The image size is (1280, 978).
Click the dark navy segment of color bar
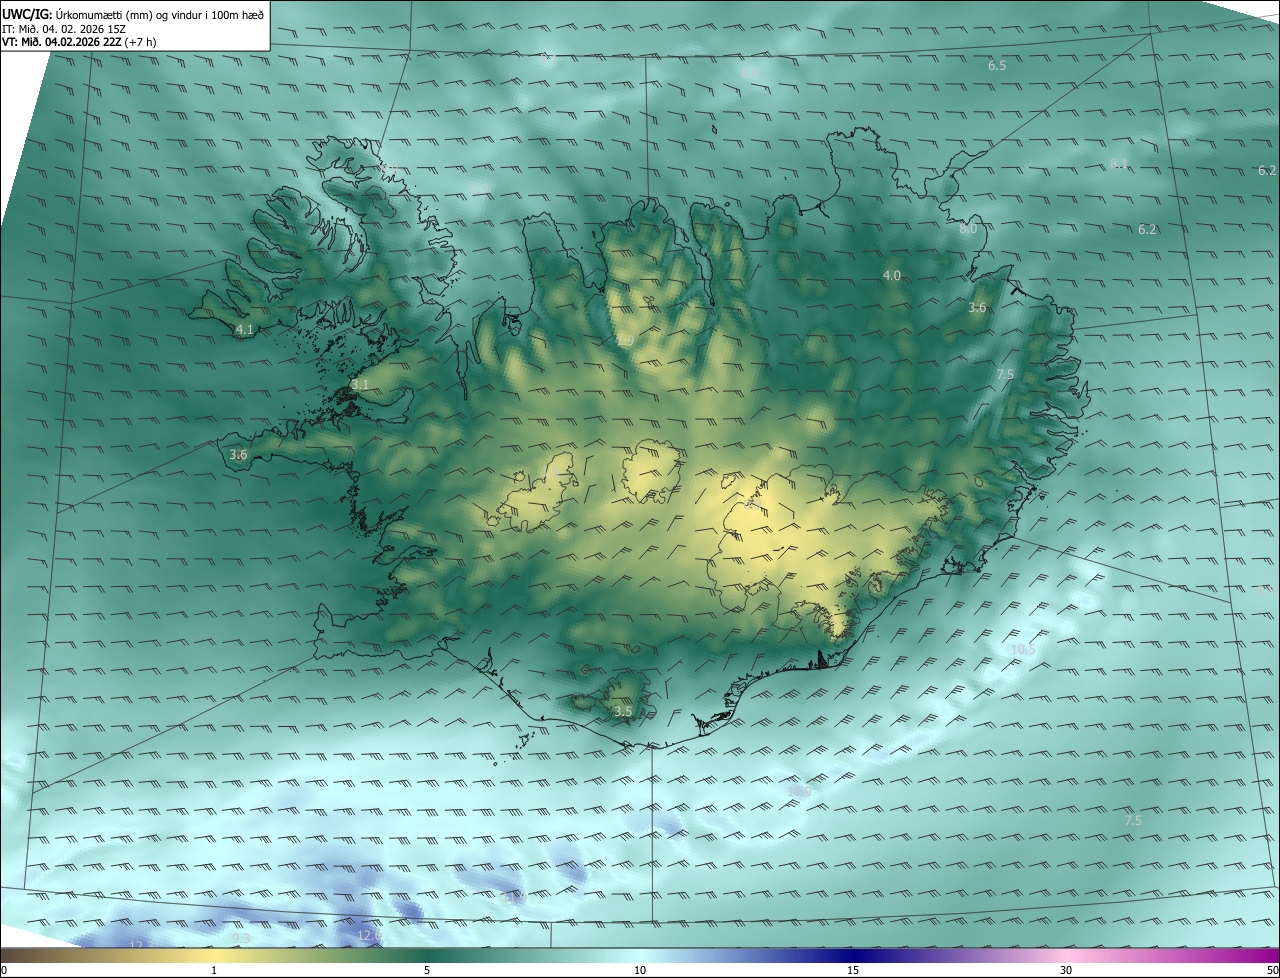point(853,955)
